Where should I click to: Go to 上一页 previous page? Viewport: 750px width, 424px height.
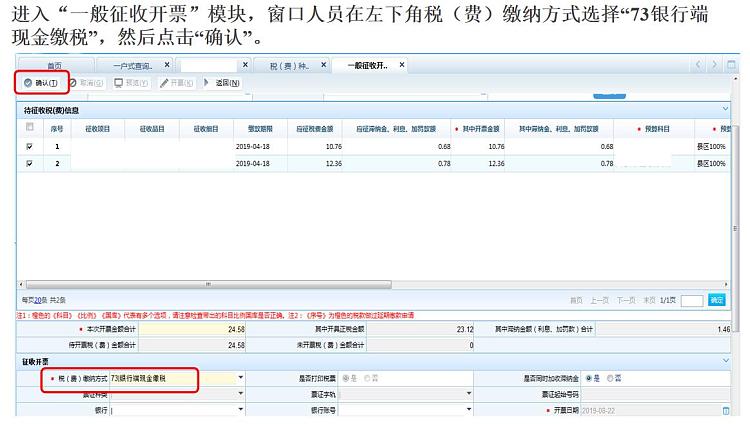click(x=599, y=300)
